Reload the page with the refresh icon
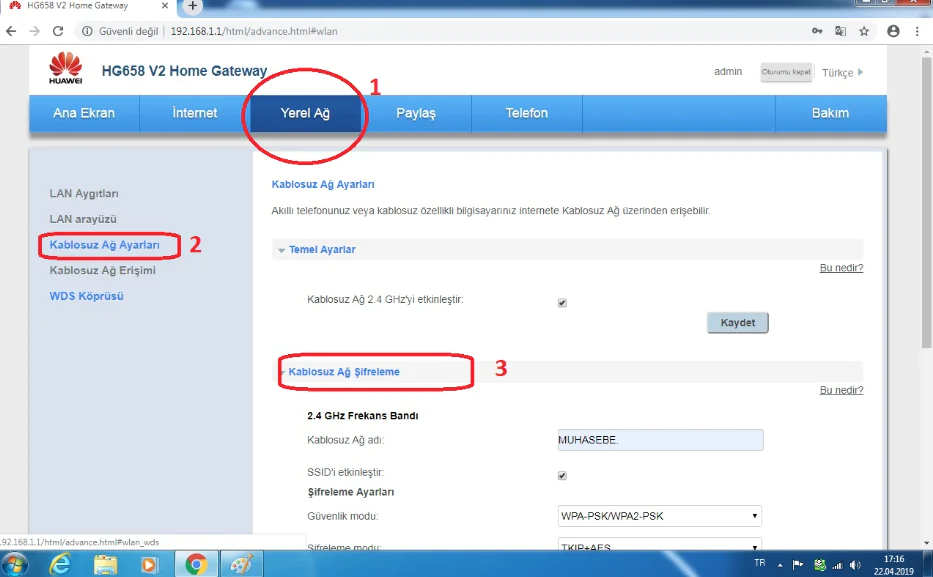This screenshot has height=577, width=933. 58,31
